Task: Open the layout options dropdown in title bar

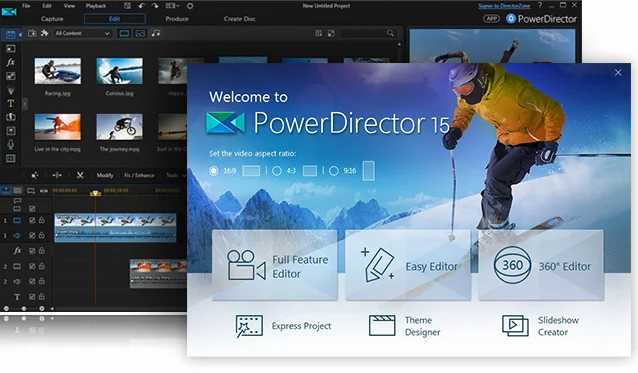Action: coord(173,6)
